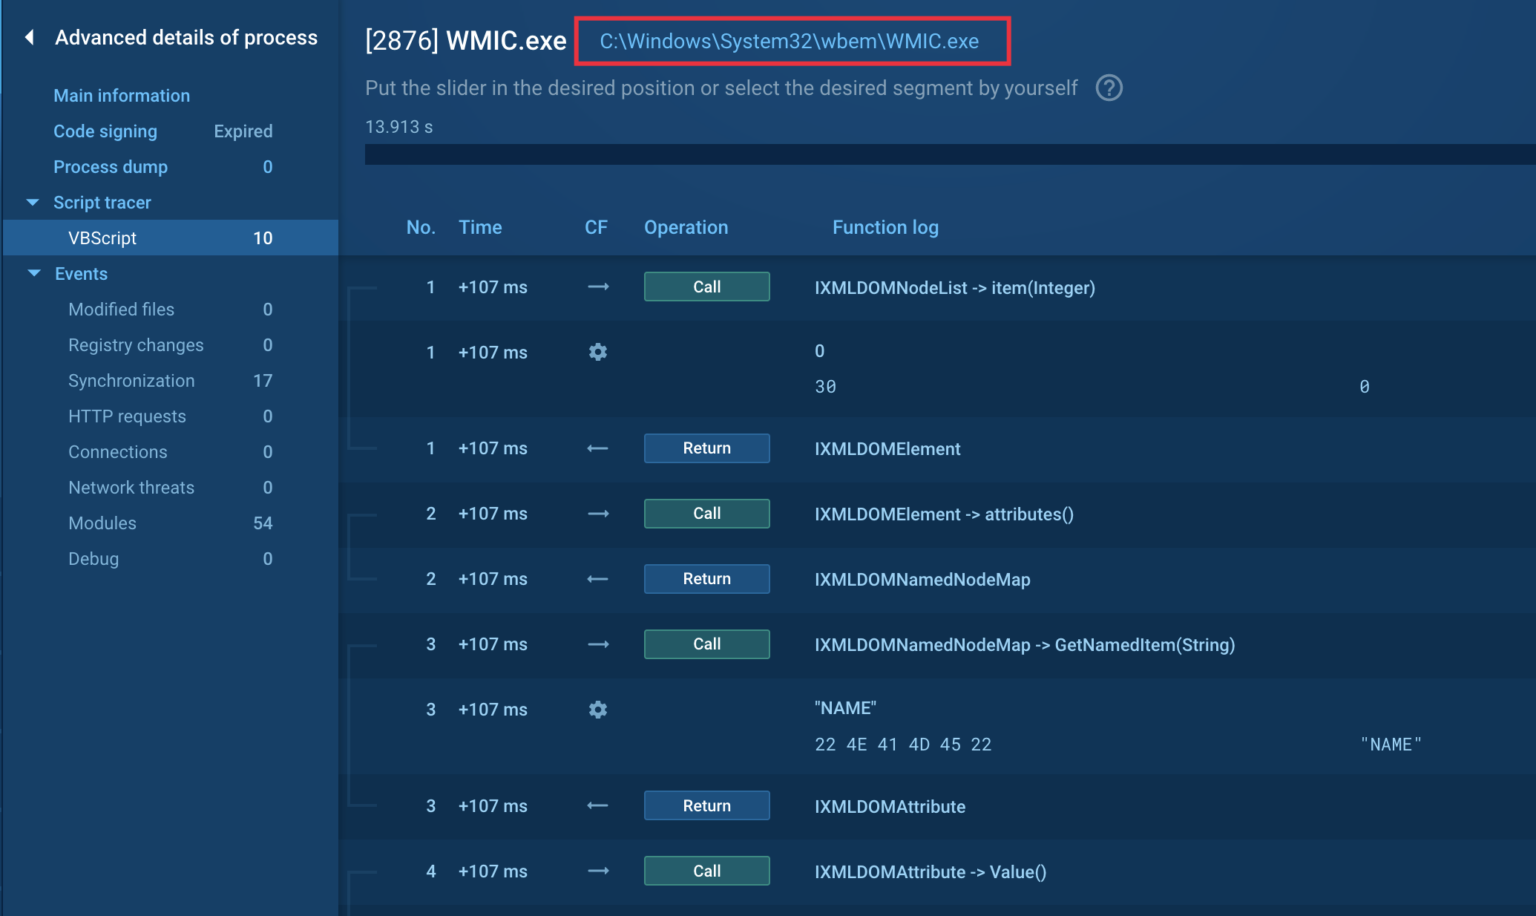Click Return button for IXMLDOMNamedNodeMap
This screenshot has height=916, width=1536.
[x=706, y=579]
